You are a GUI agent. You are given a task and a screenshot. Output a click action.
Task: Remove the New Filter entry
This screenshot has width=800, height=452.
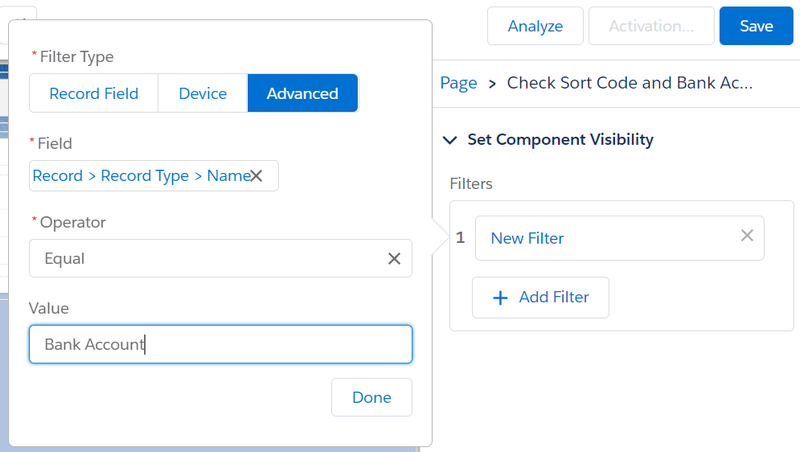tap(746, 236)
